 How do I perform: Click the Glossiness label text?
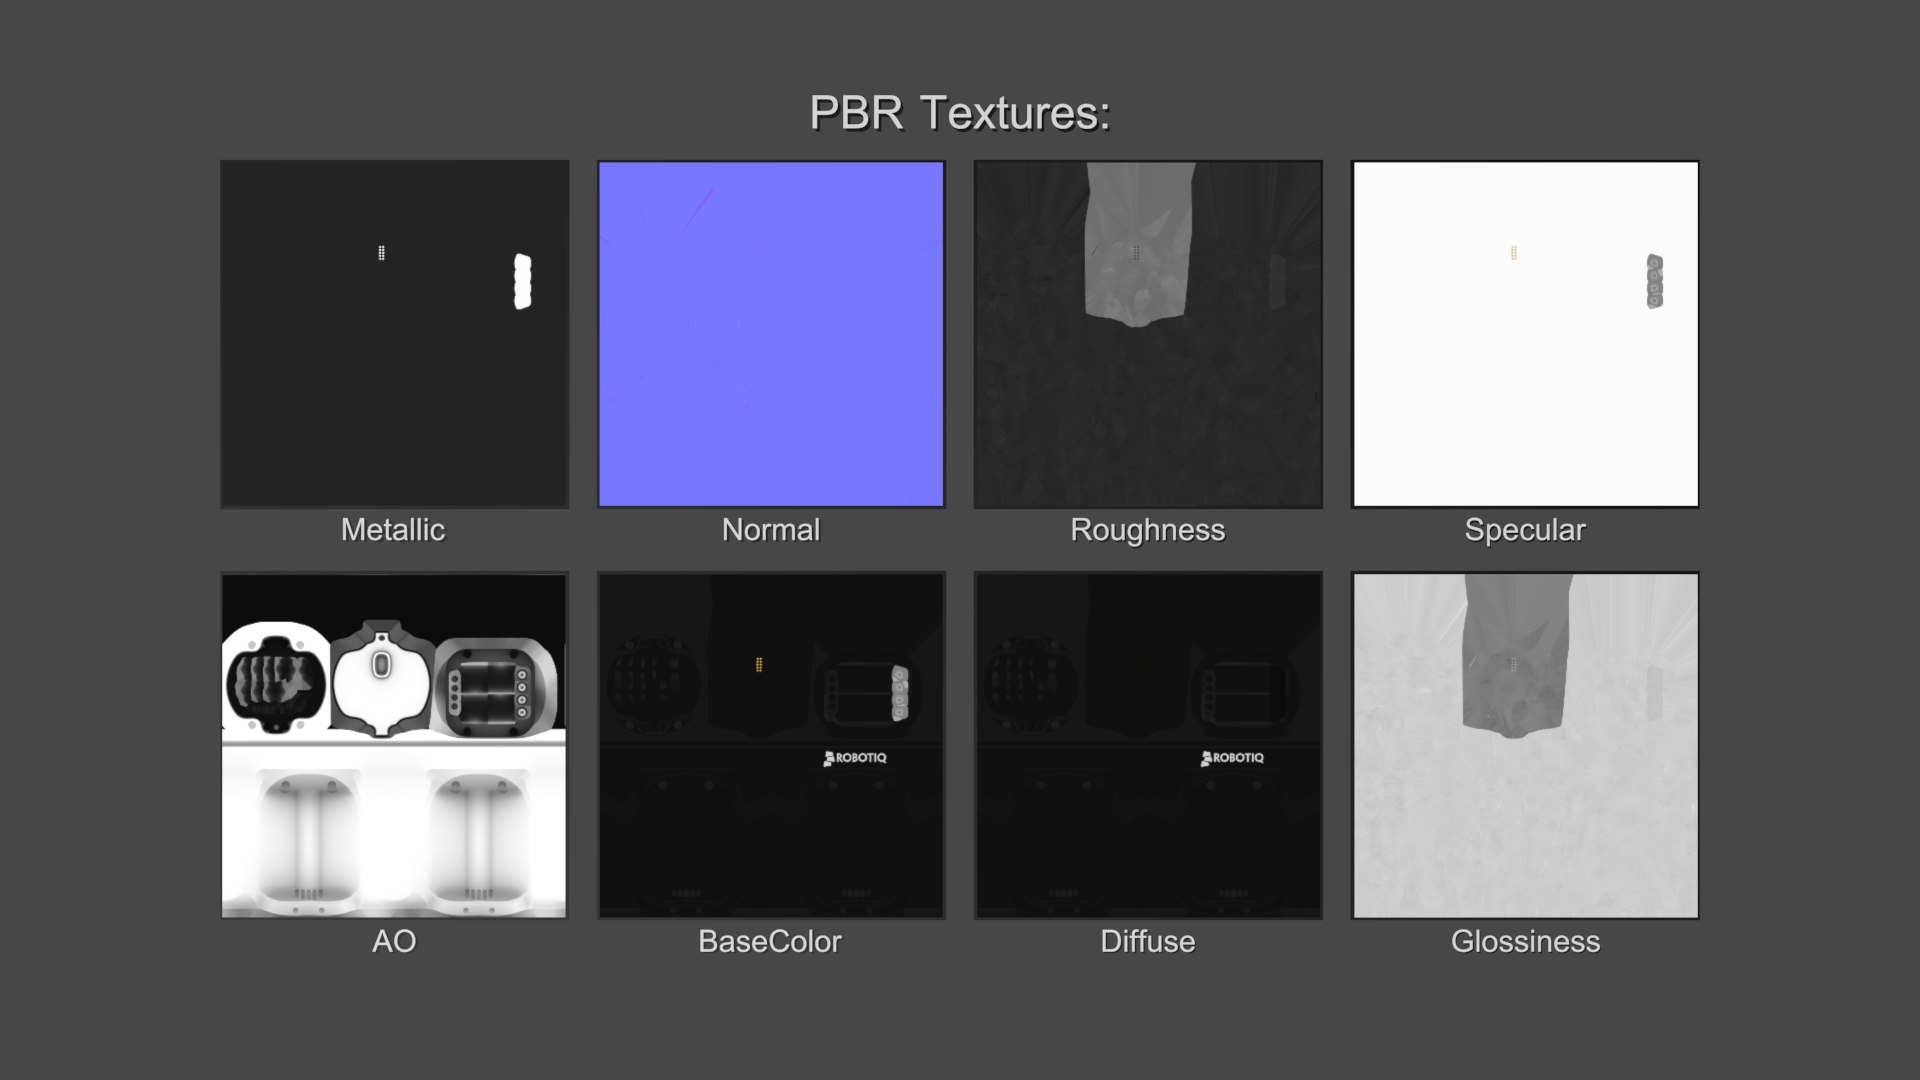pos(1525,942)
